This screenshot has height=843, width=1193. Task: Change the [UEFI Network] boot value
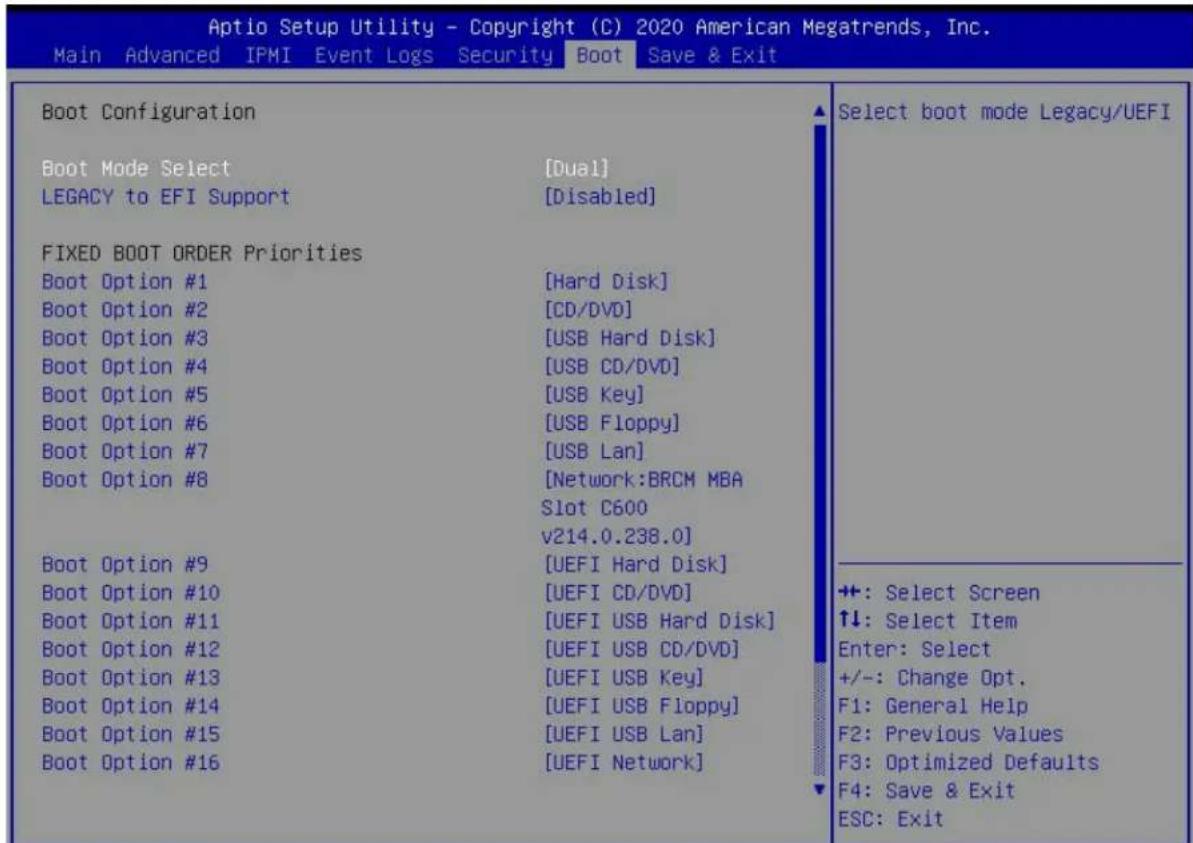coord(623,762)
